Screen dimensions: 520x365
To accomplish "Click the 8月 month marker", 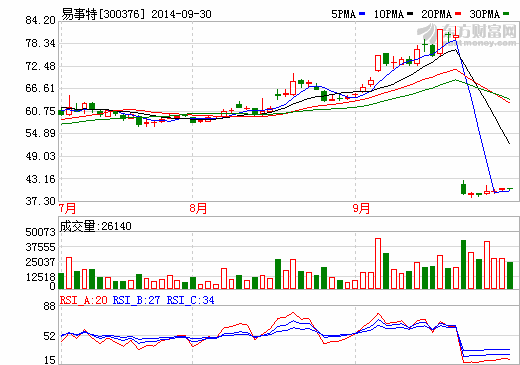I will tap(198, 209).
